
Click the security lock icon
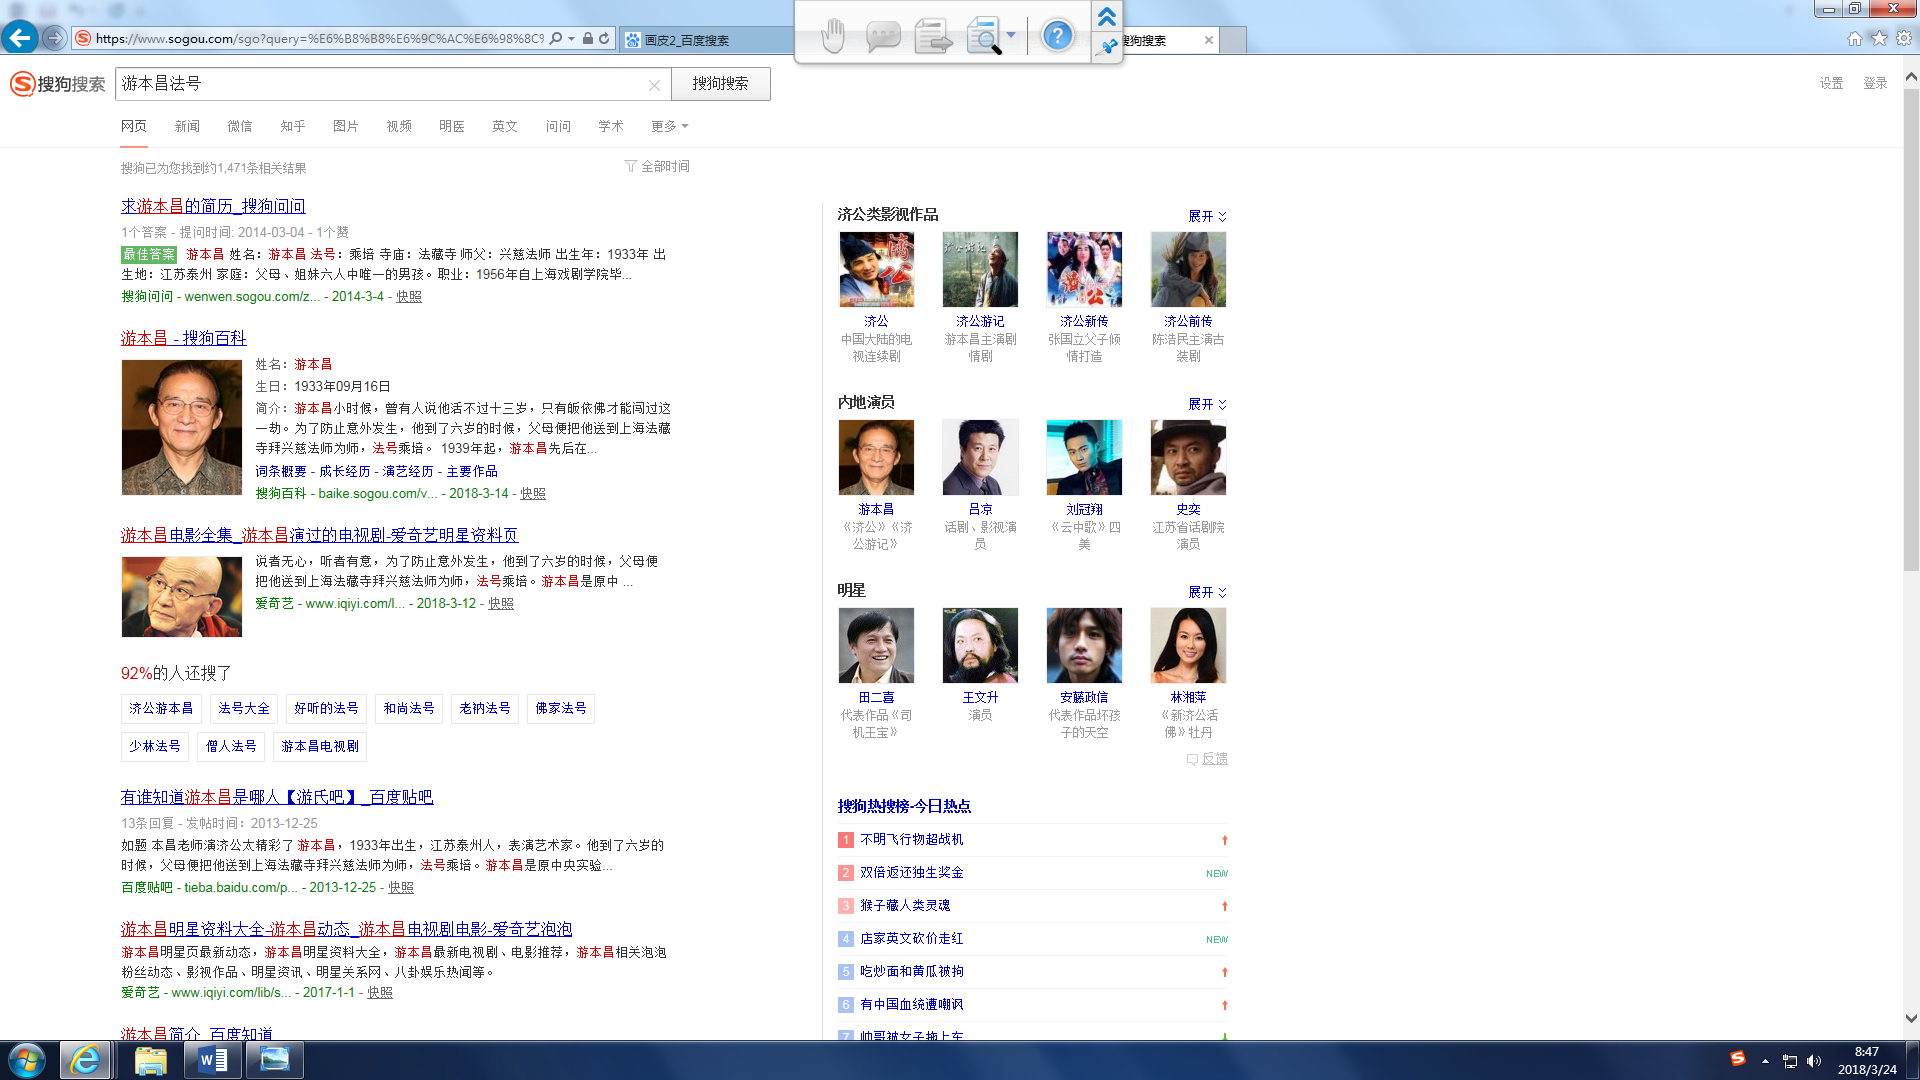click(x=588, y=39)
